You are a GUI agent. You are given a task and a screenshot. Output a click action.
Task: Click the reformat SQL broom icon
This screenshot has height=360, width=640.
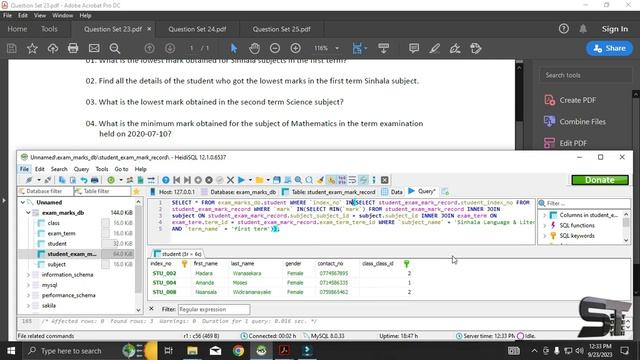(320, 180)
